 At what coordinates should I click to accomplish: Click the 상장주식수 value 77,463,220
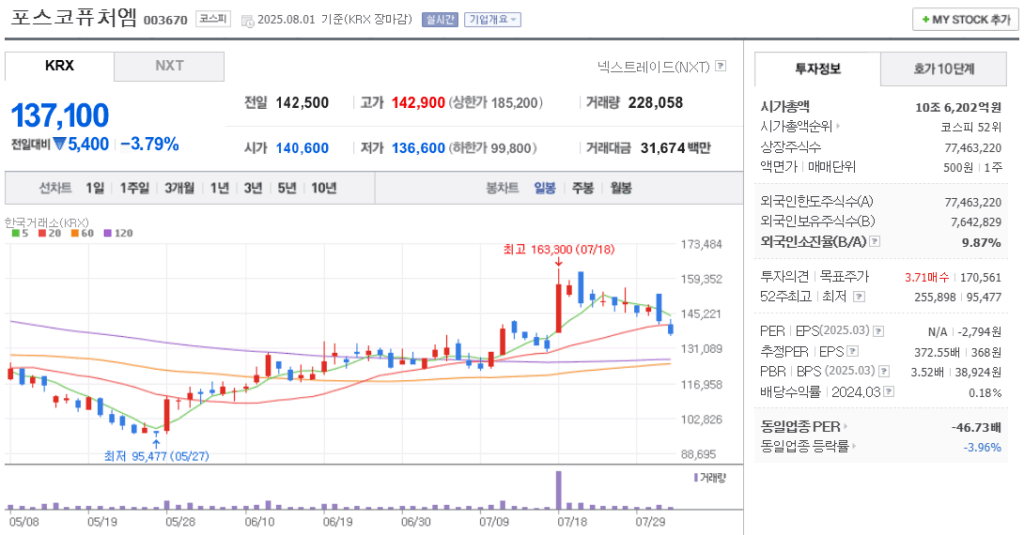pos(973,148)
